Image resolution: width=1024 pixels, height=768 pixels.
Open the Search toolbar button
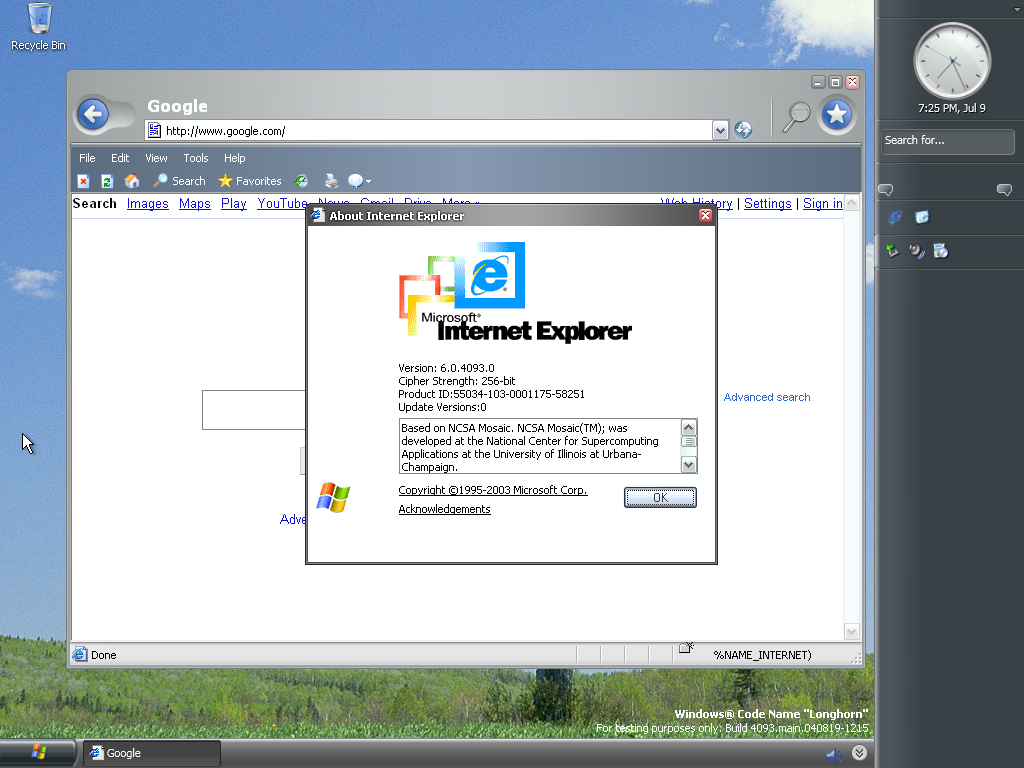point(180,181)
